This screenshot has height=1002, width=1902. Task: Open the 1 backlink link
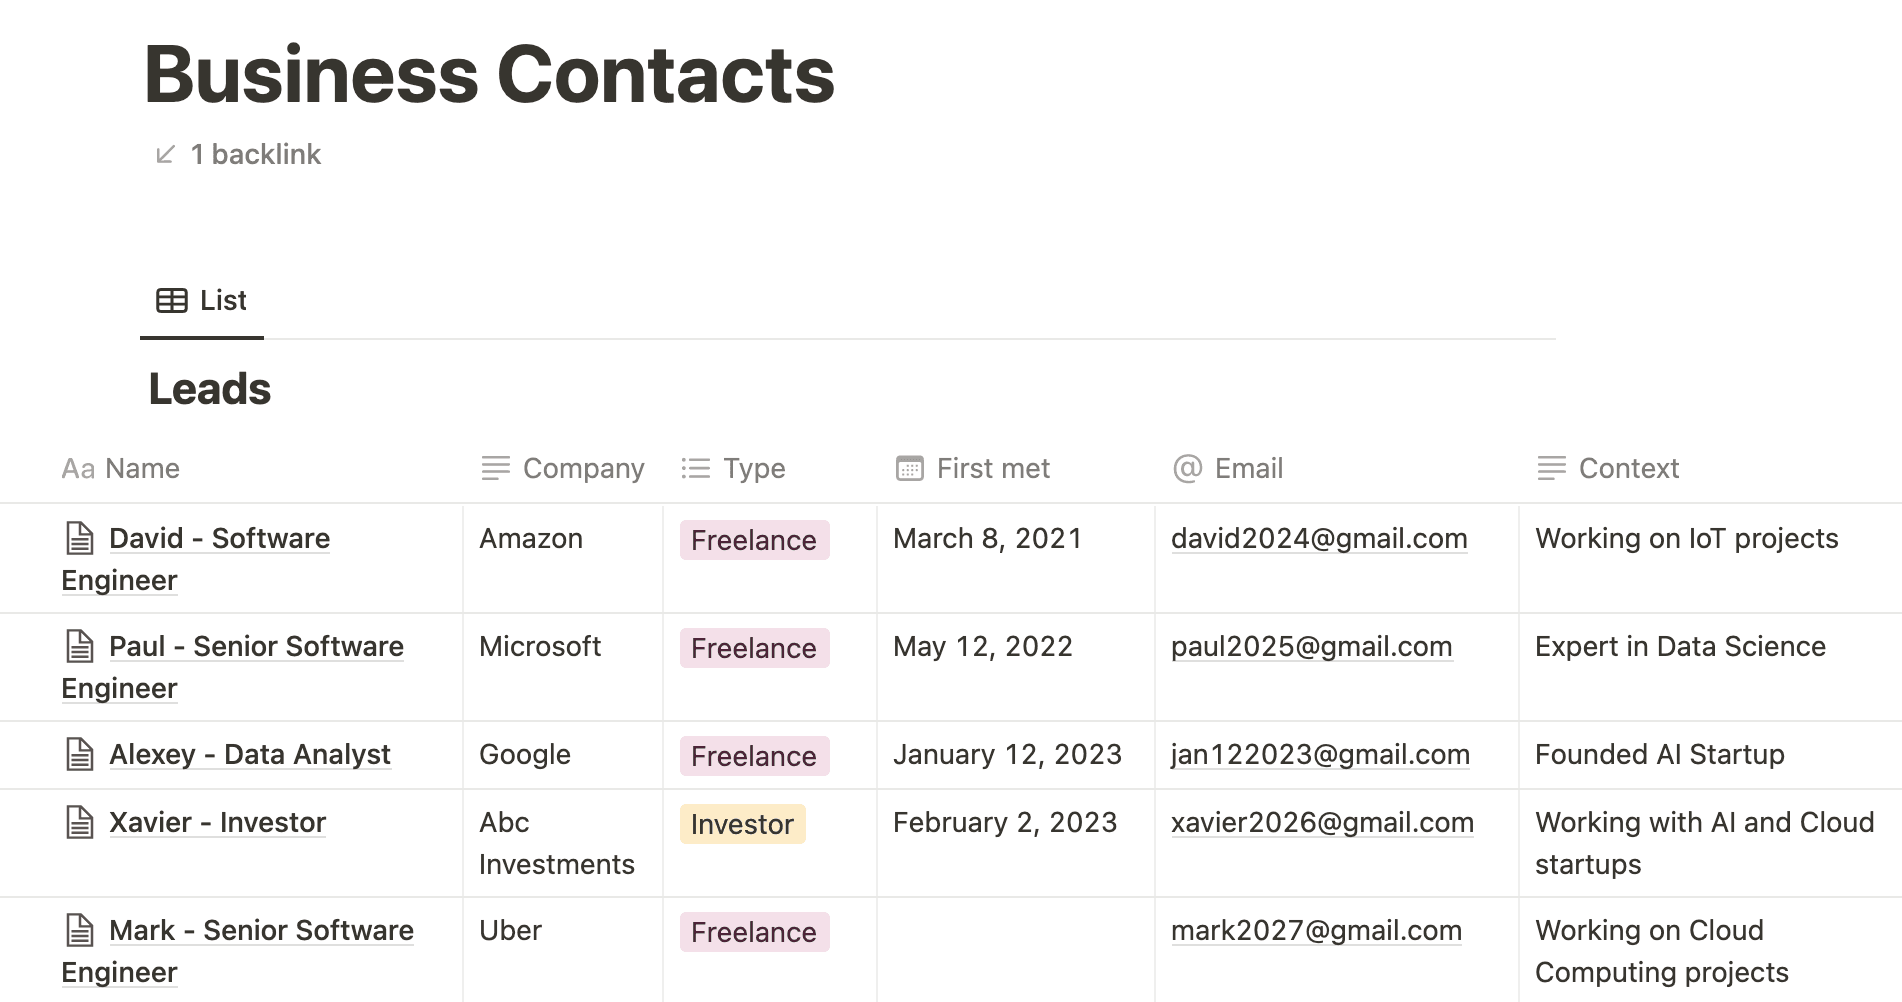pyautogui.click(x=256, y=154)
